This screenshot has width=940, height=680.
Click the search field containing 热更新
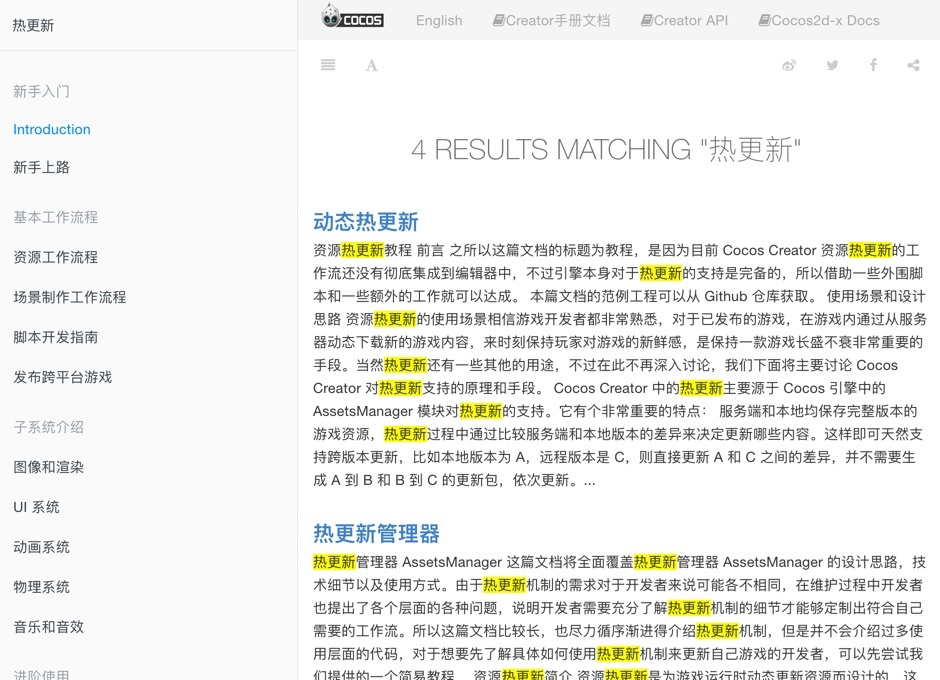[x=149, y=25]
